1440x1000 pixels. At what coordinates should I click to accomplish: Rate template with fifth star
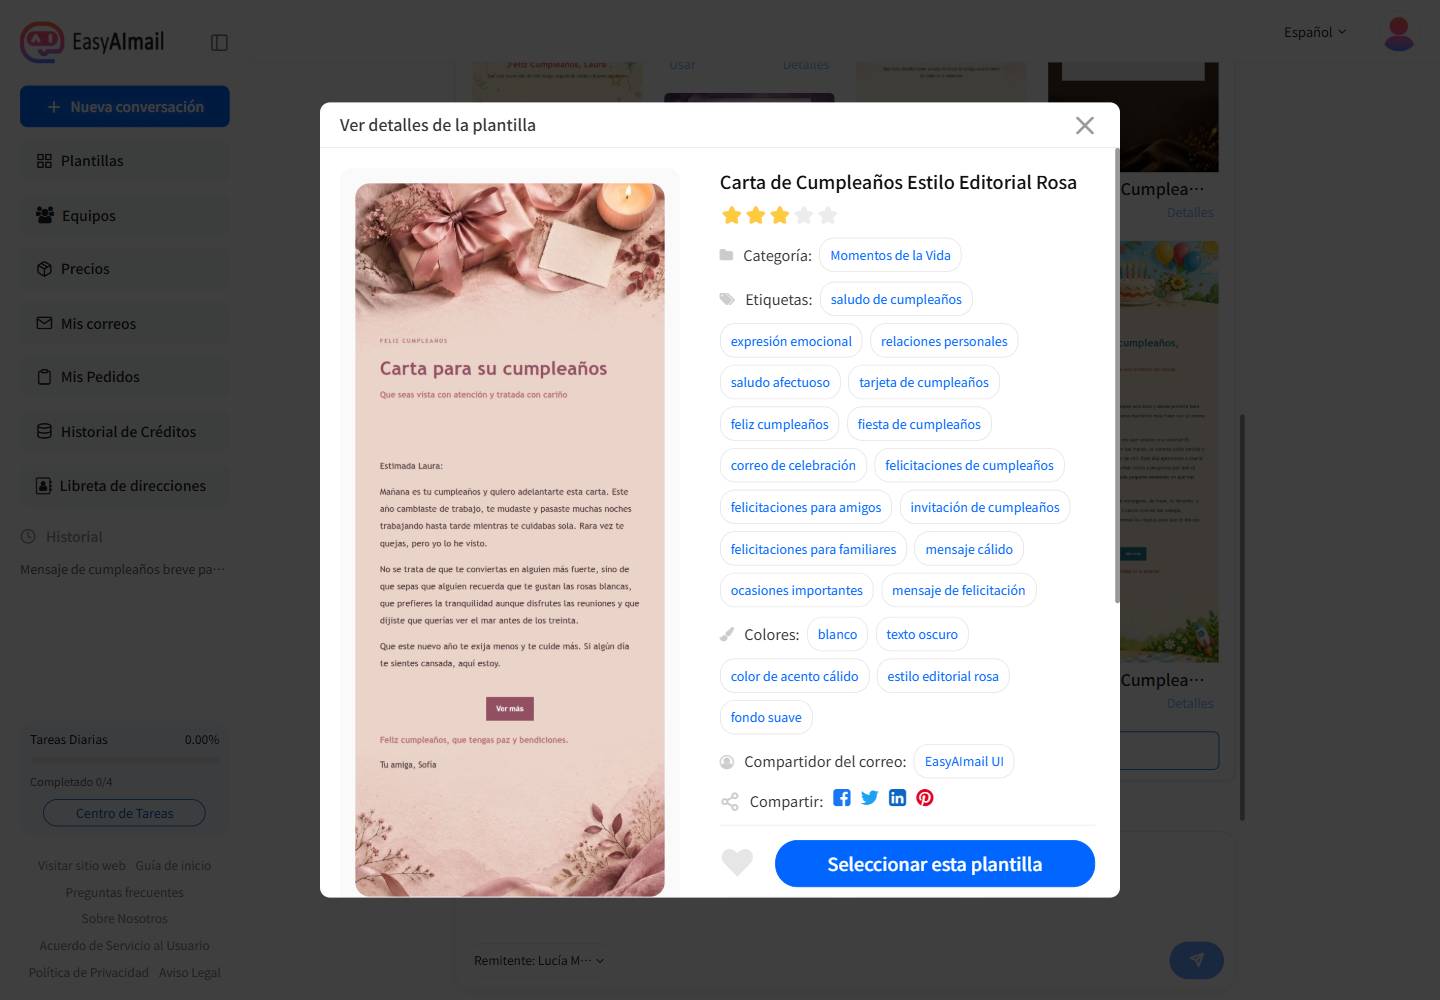click(x=827, y=215)
